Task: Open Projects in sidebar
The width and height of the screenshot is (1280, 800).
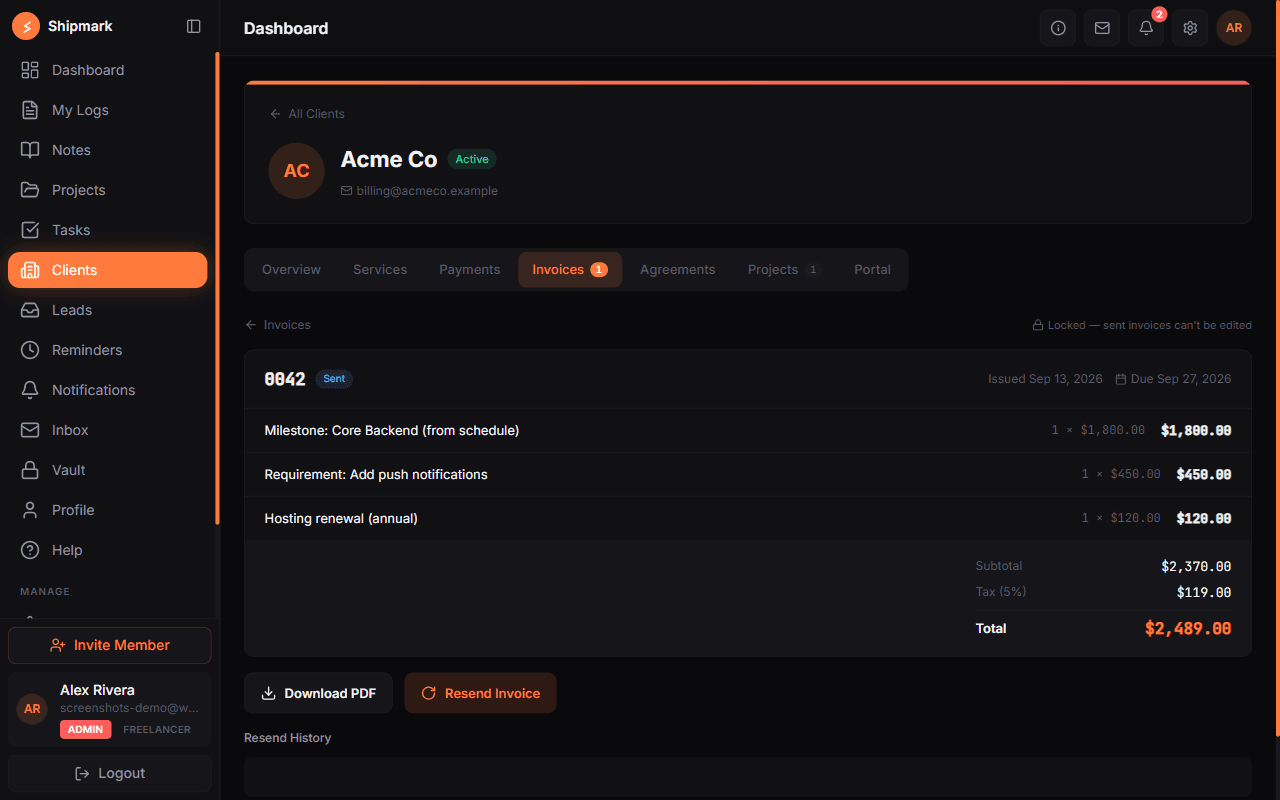Action: [x=108, y=190]
